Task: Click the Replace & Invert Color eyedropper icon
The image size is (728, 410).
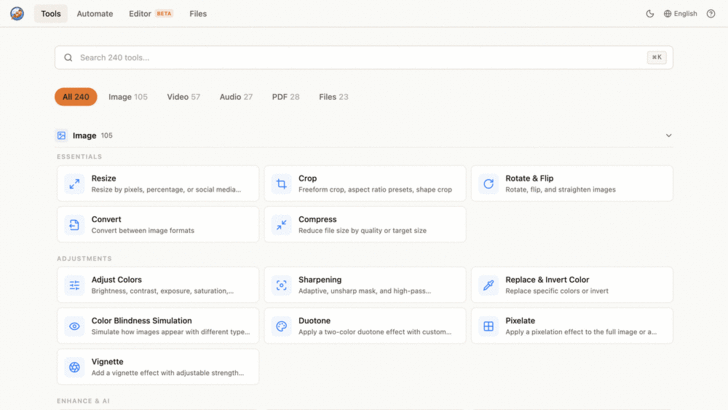Action: coord(488,285)
